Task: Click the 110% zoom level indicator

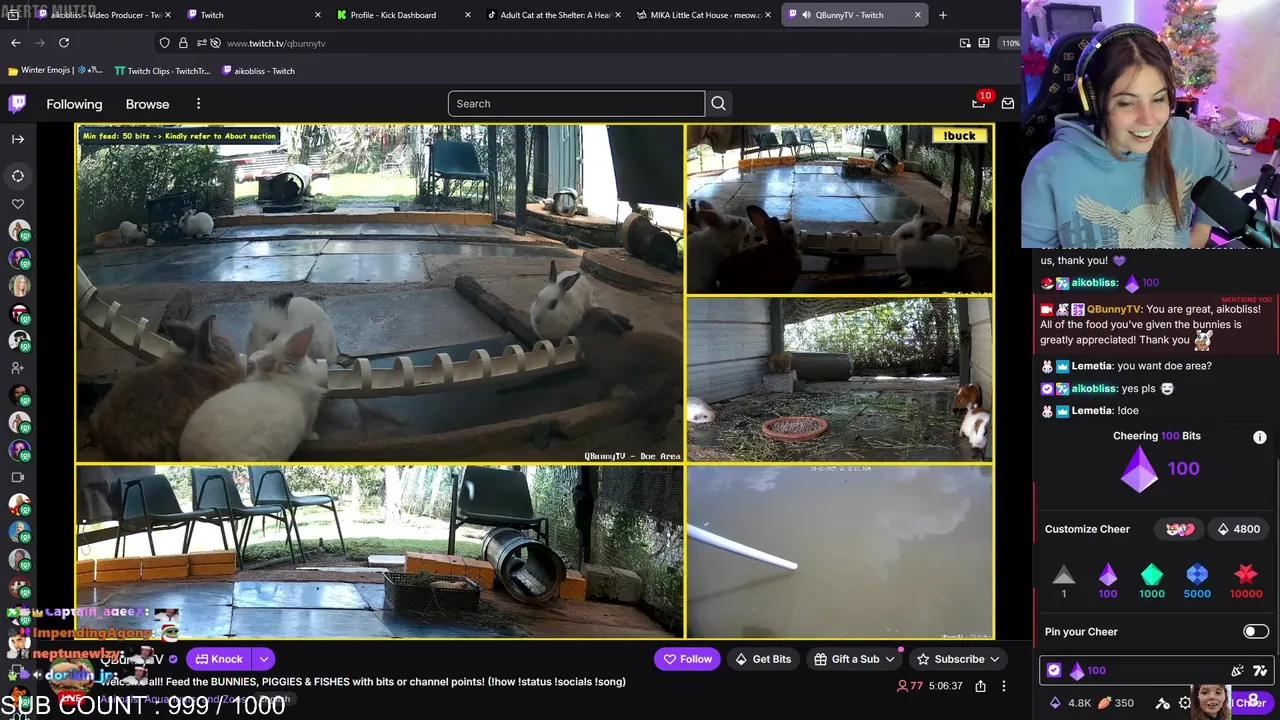Action: (x=1011, y=43)
